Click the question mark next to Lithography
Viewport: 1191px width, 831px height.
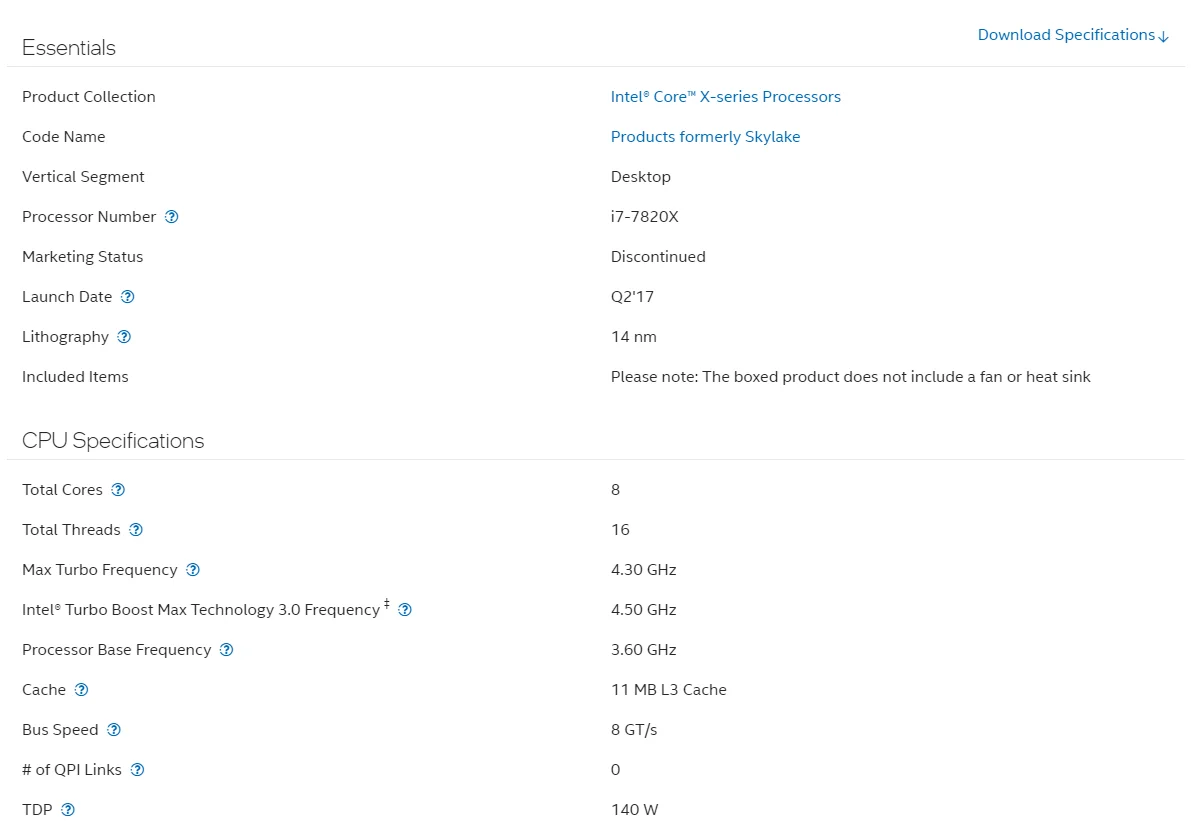tap(124, 337)
